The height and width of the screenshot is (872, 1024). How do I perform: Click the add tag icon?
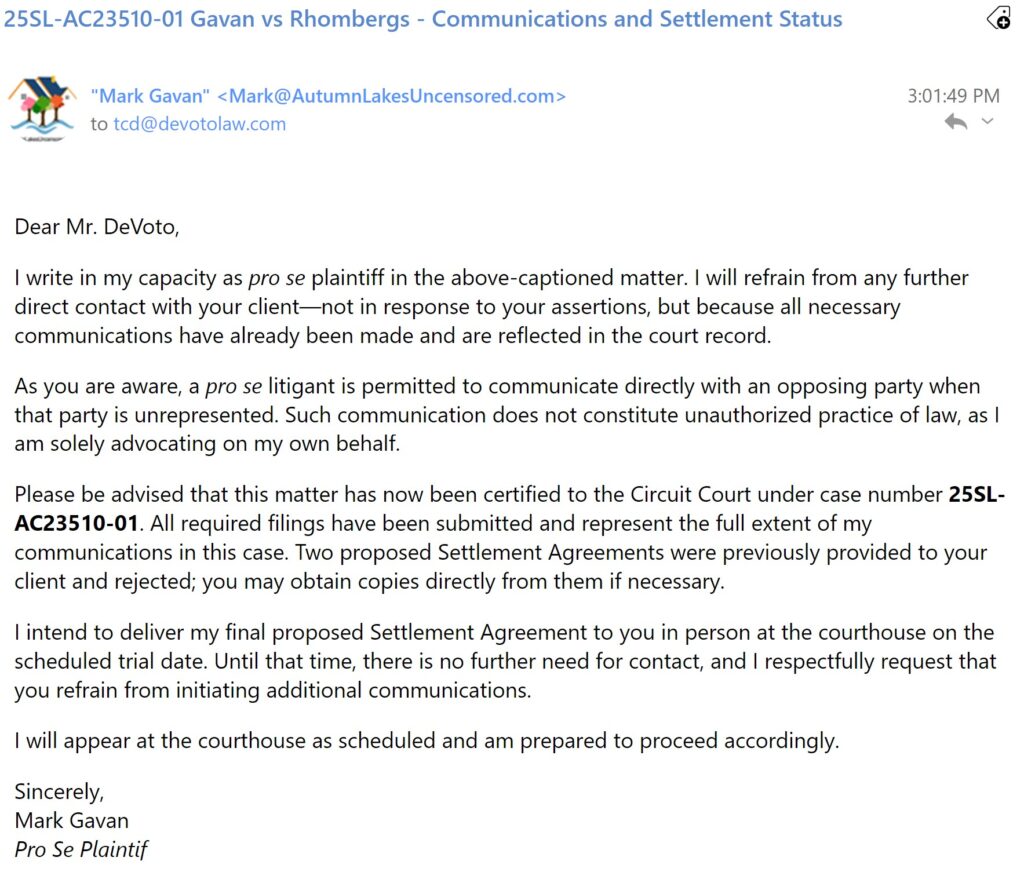pyautogui.click(x=999, y=18)
